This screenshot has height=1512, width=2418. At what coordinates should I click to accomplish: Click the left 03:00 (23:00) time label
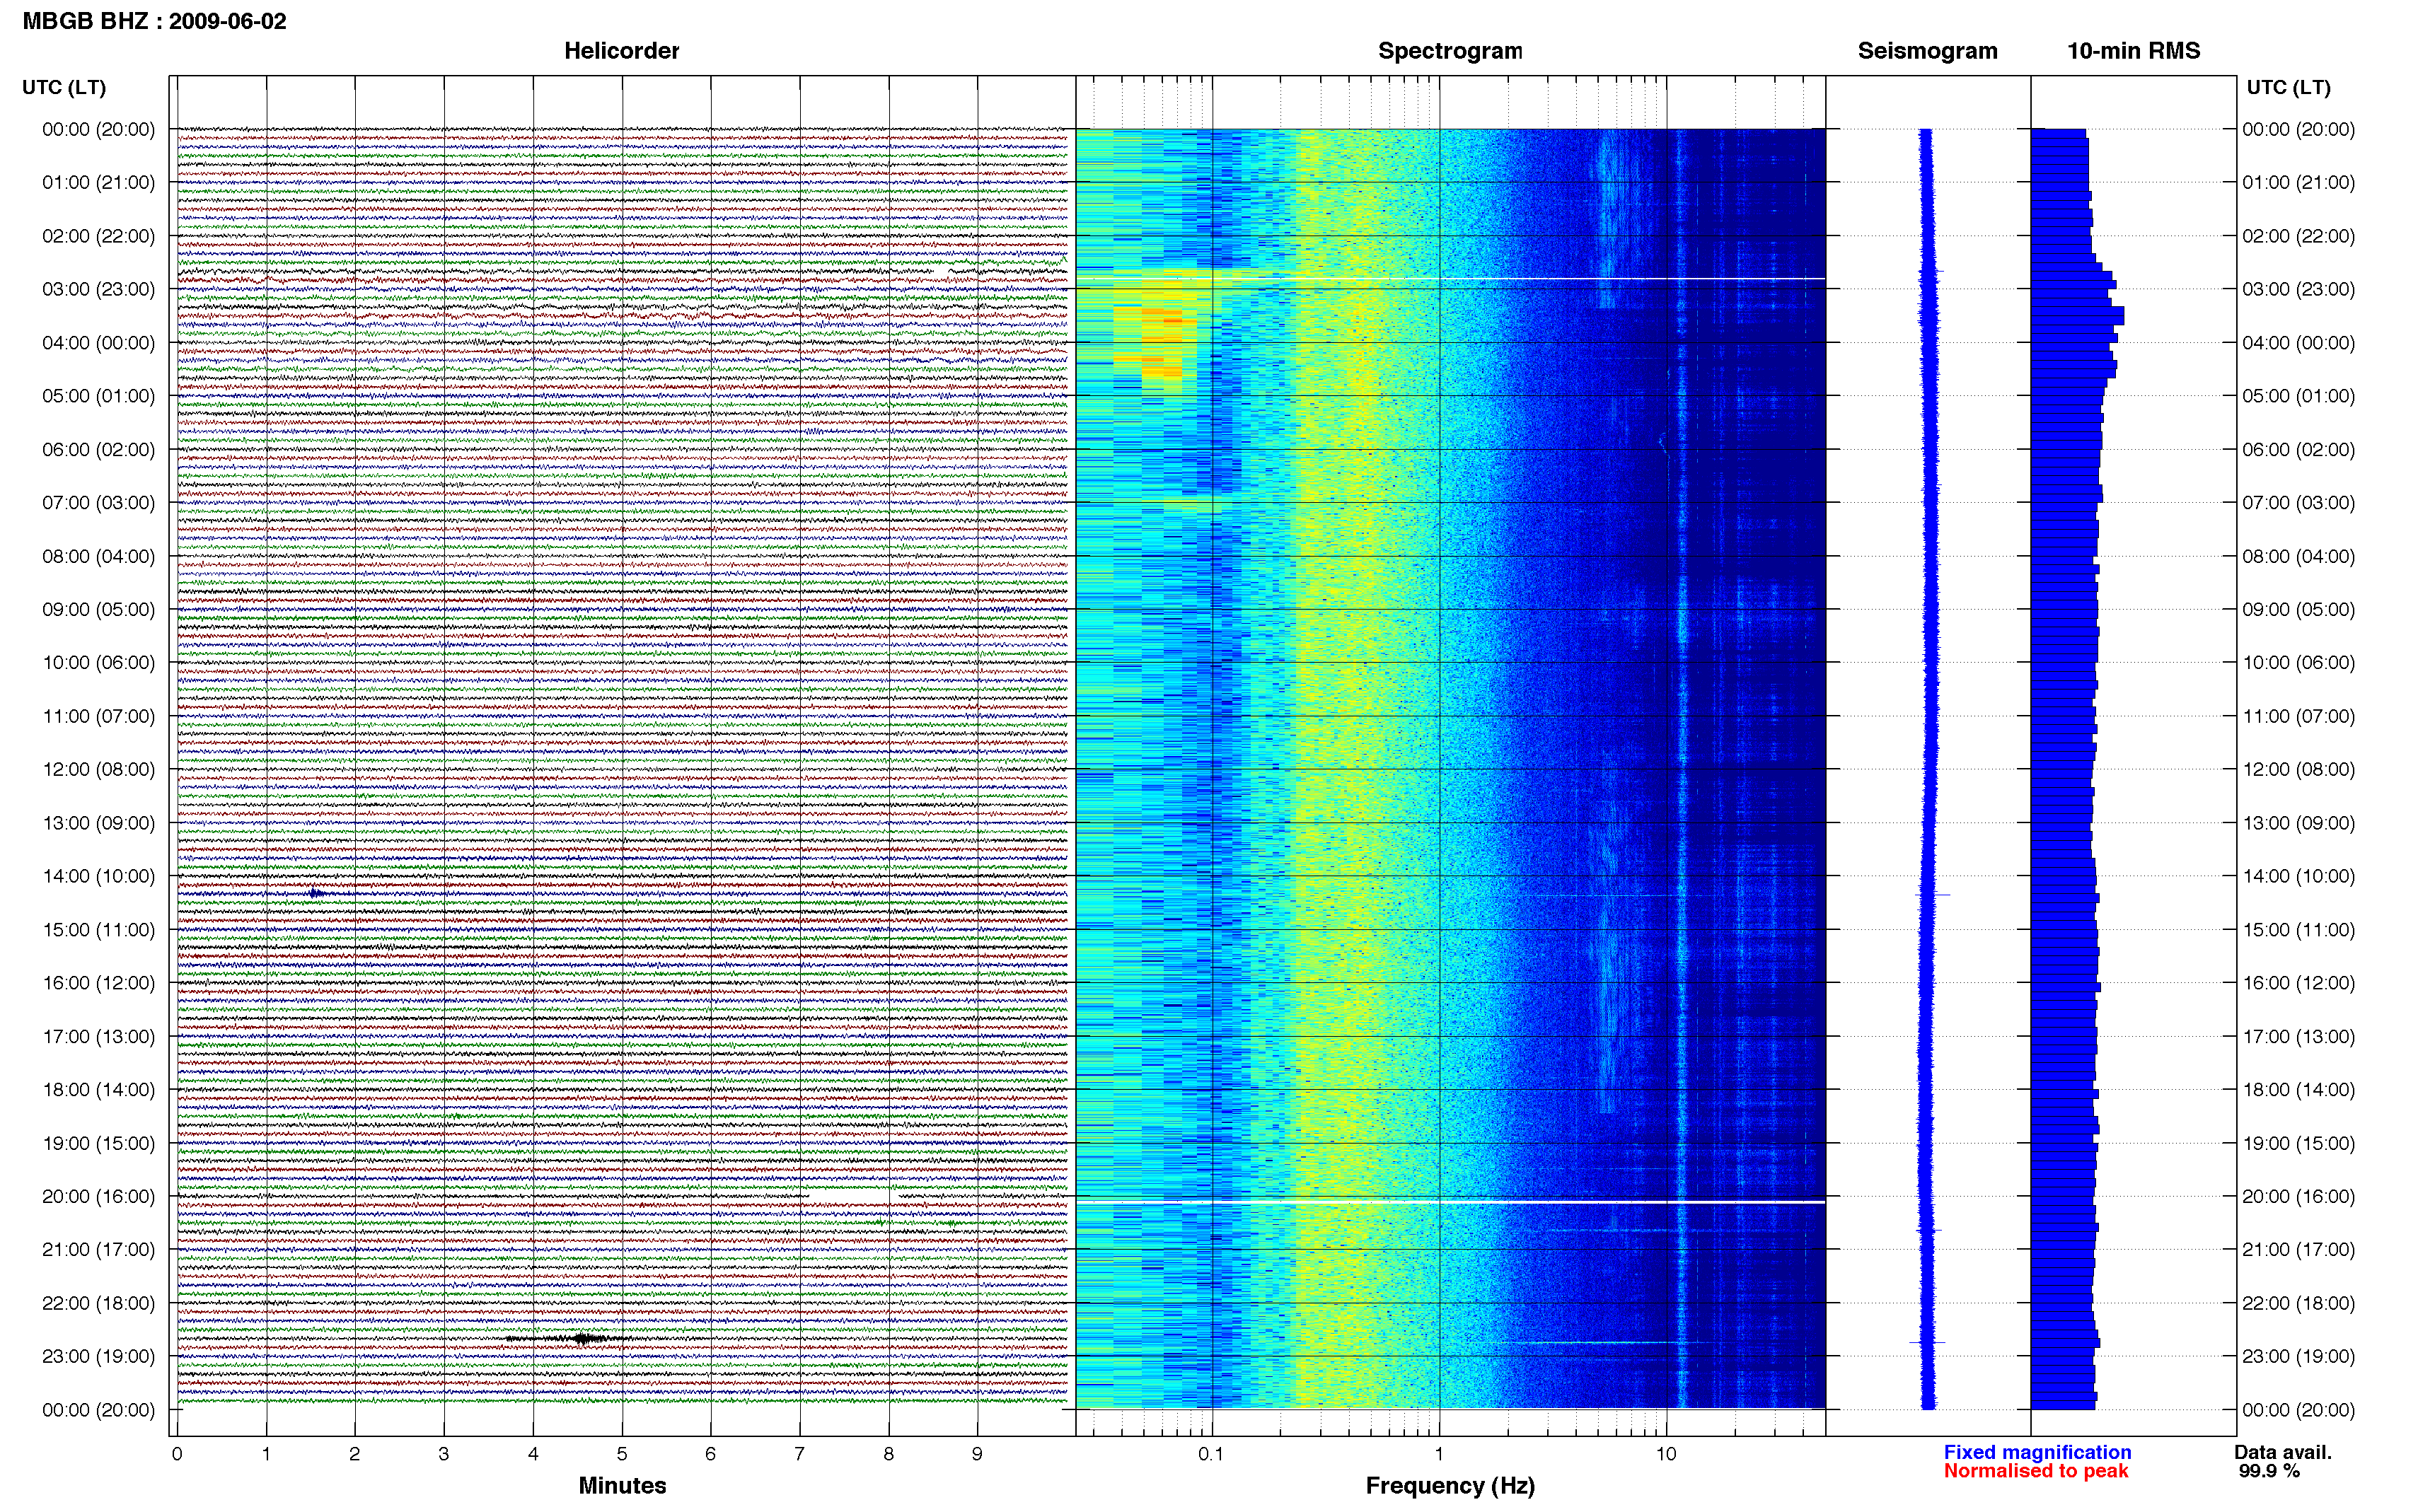(98, 289)
